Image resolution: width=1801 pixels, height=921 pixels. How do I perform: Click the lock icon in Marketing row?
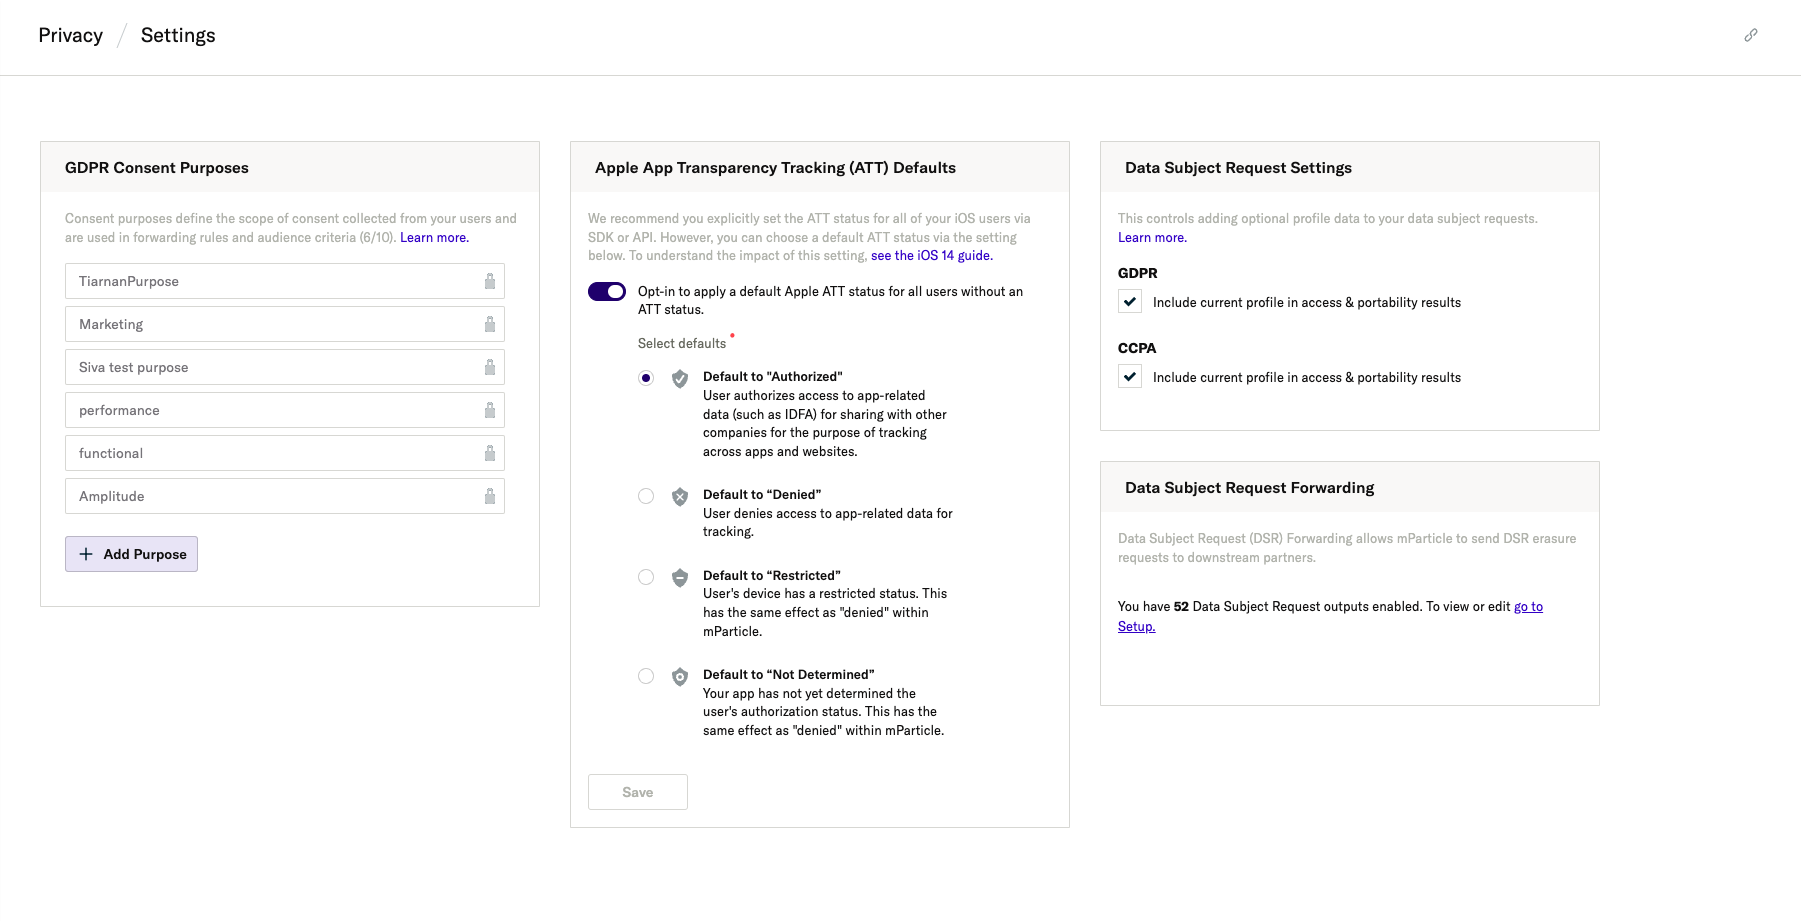coord(490,324)
